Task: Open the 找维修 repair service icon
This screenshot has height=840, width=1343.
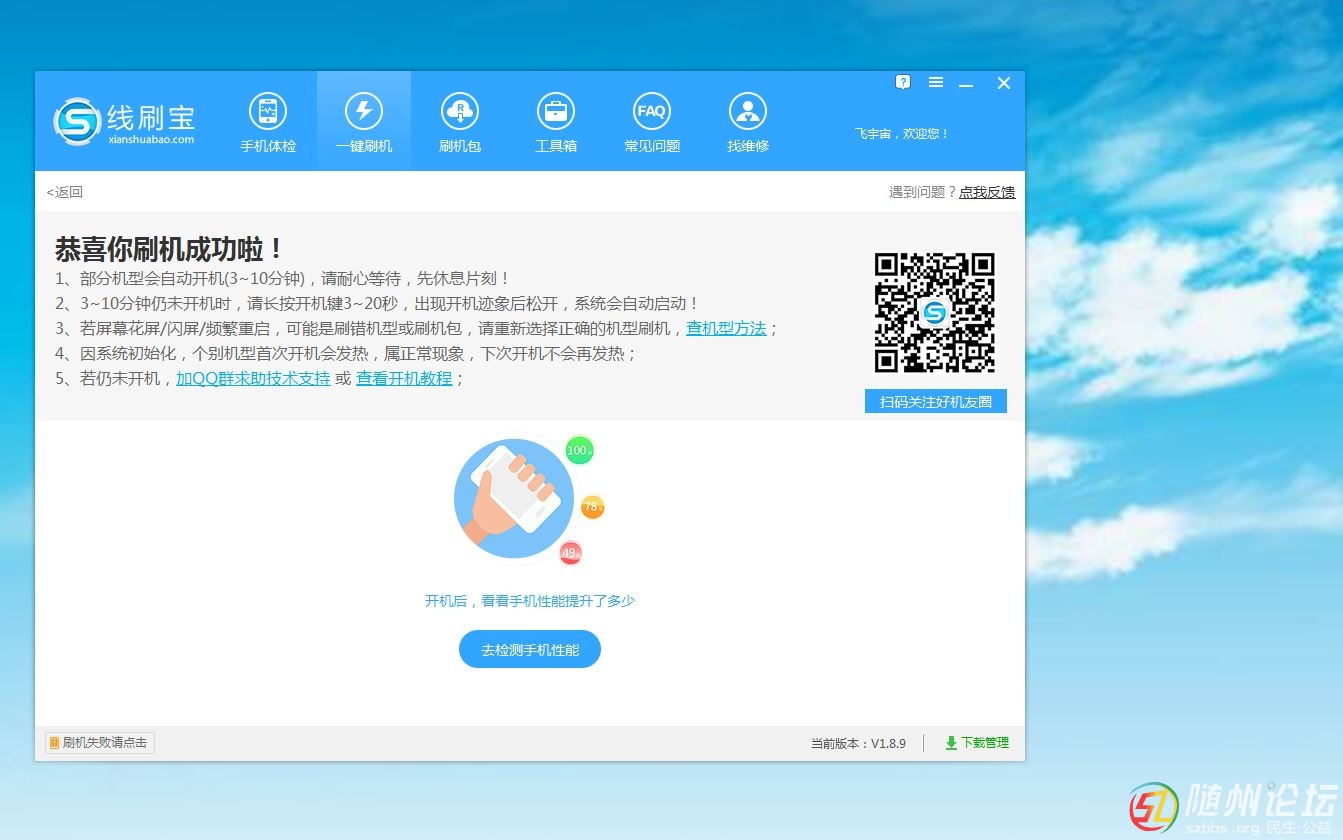Action: pyautogui.click(x=747, y=112)
